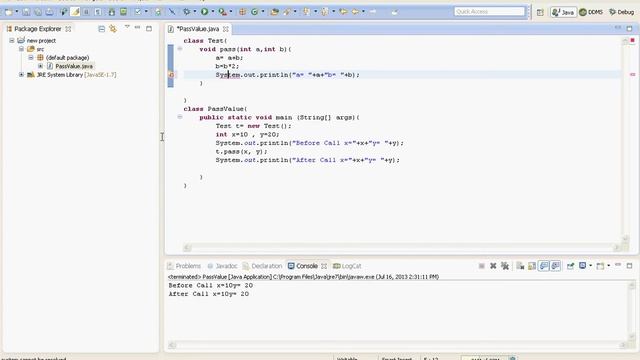Switch to the Javadoc tab

pos(222,266)
